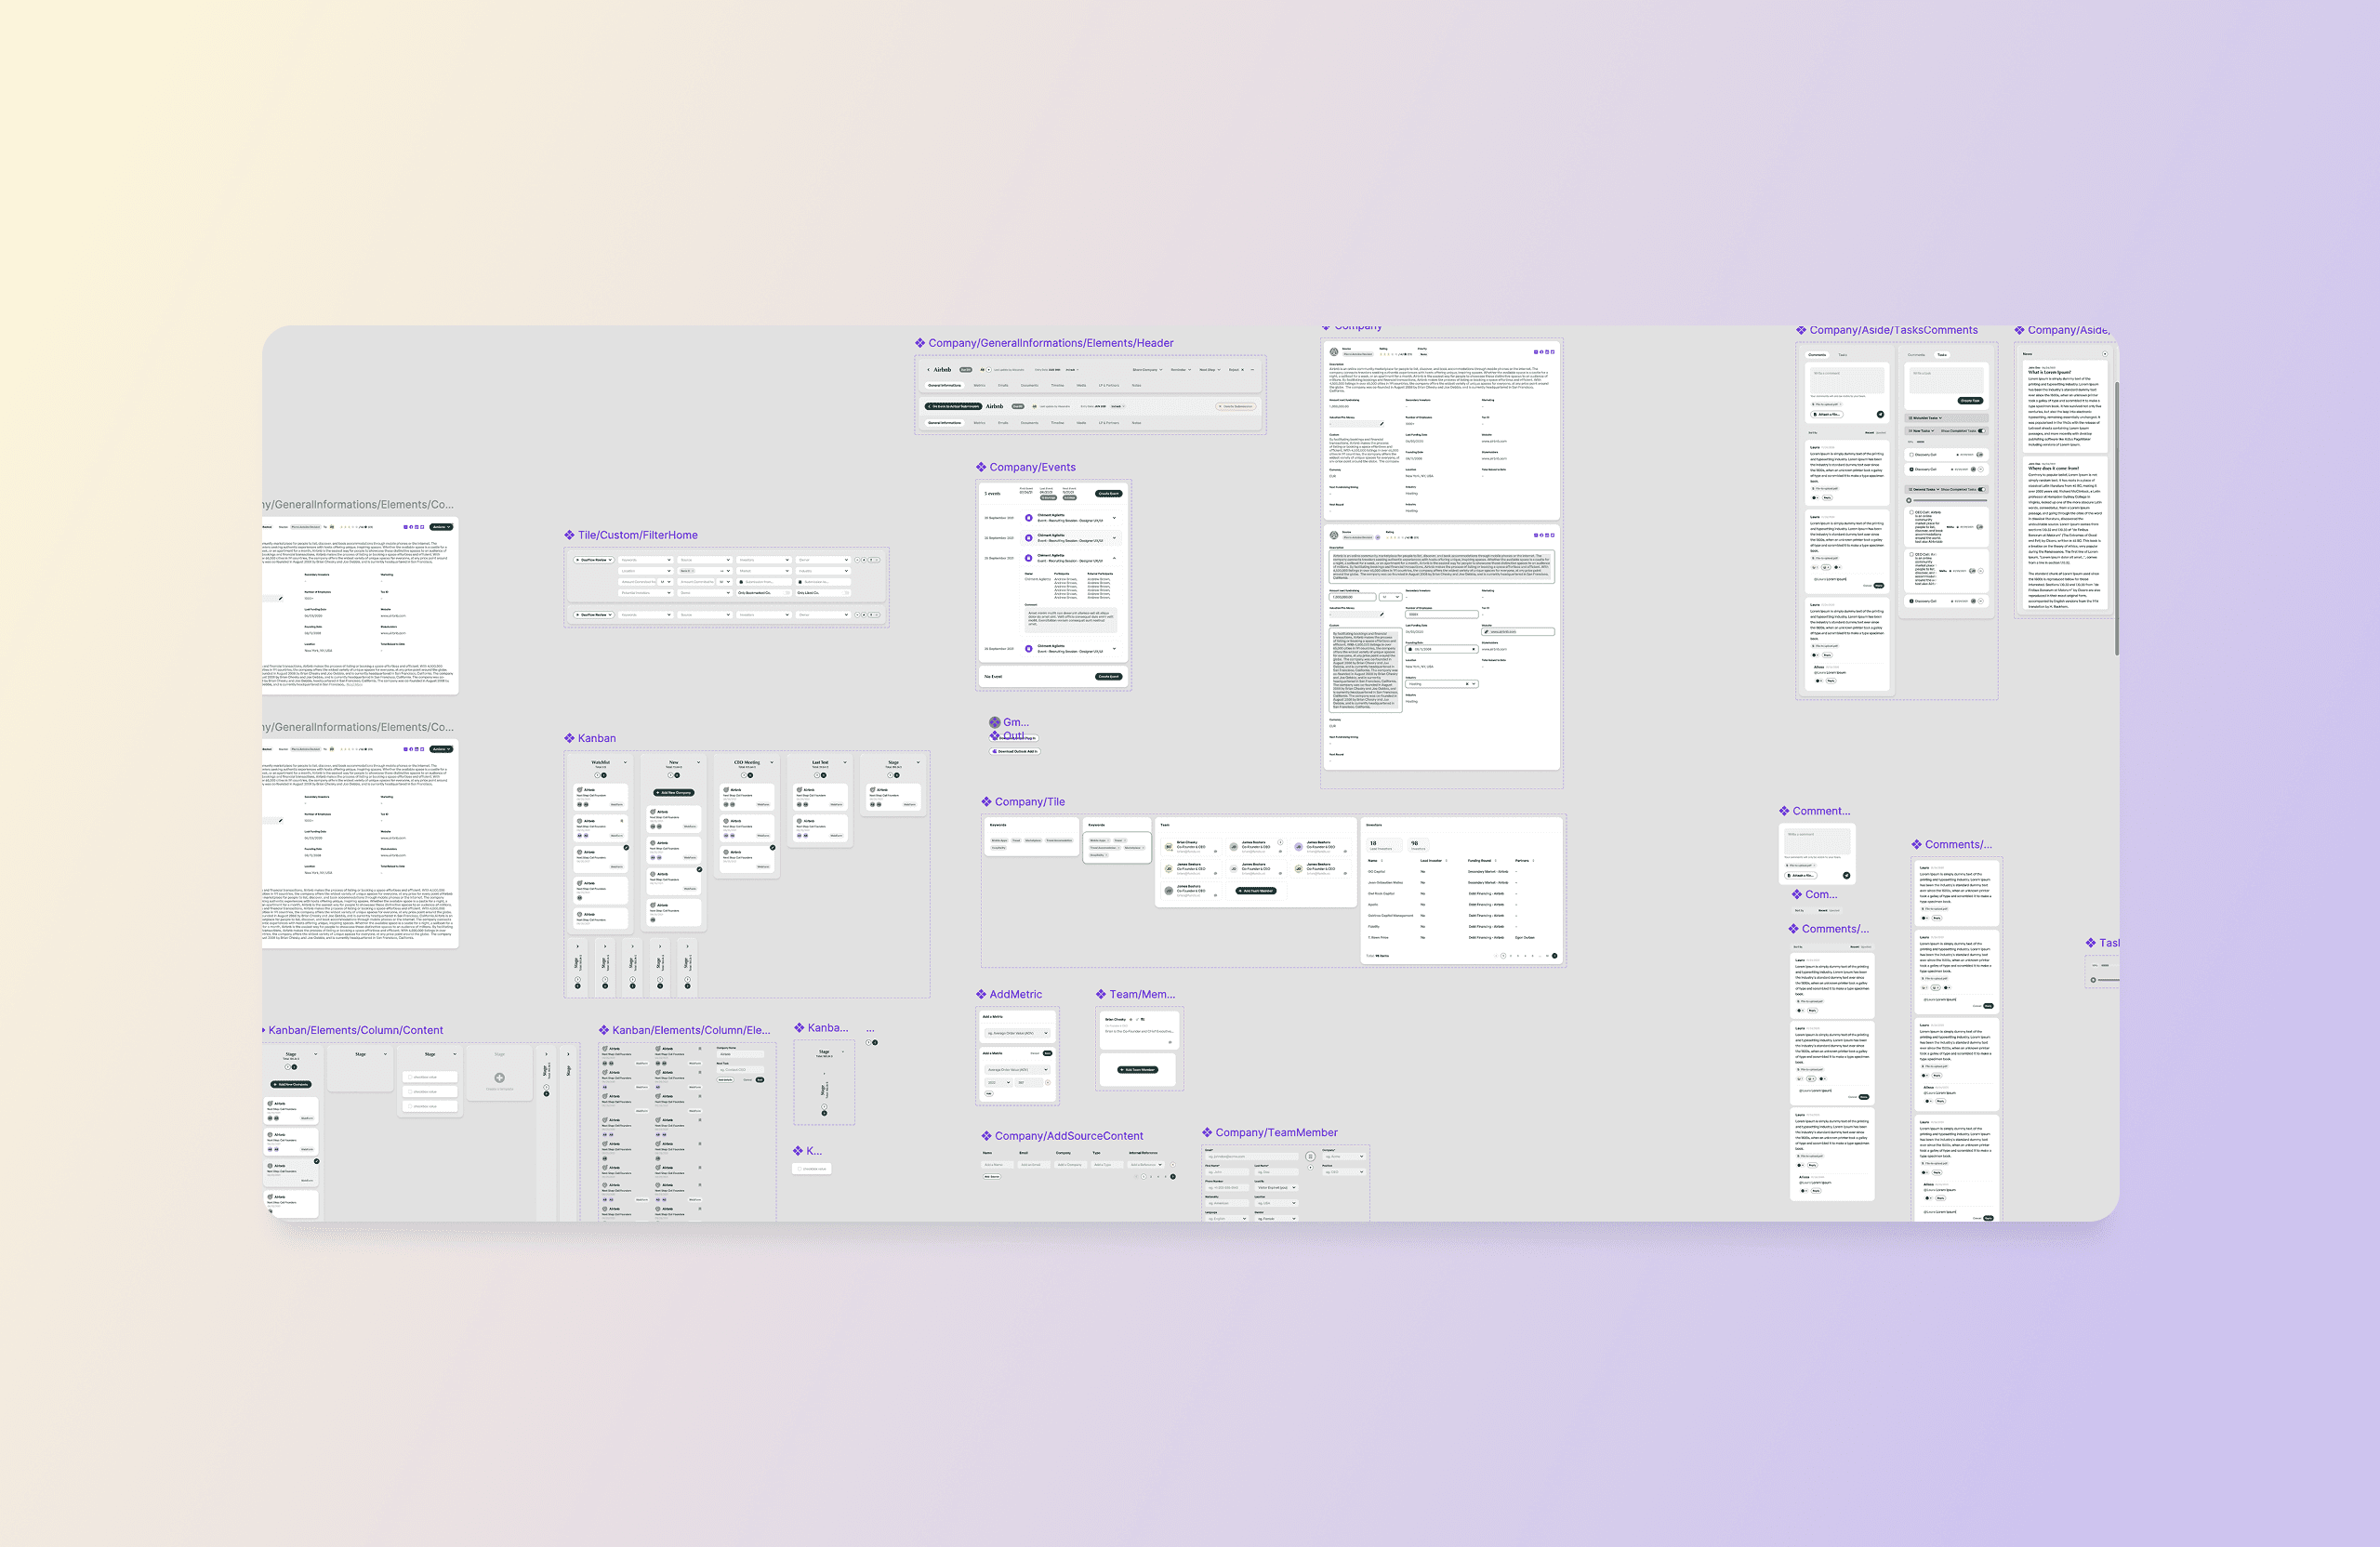Check the first unchecked Discovery Call task
Viewport: 2380px width, 1547px height.
coord(1912,455)
